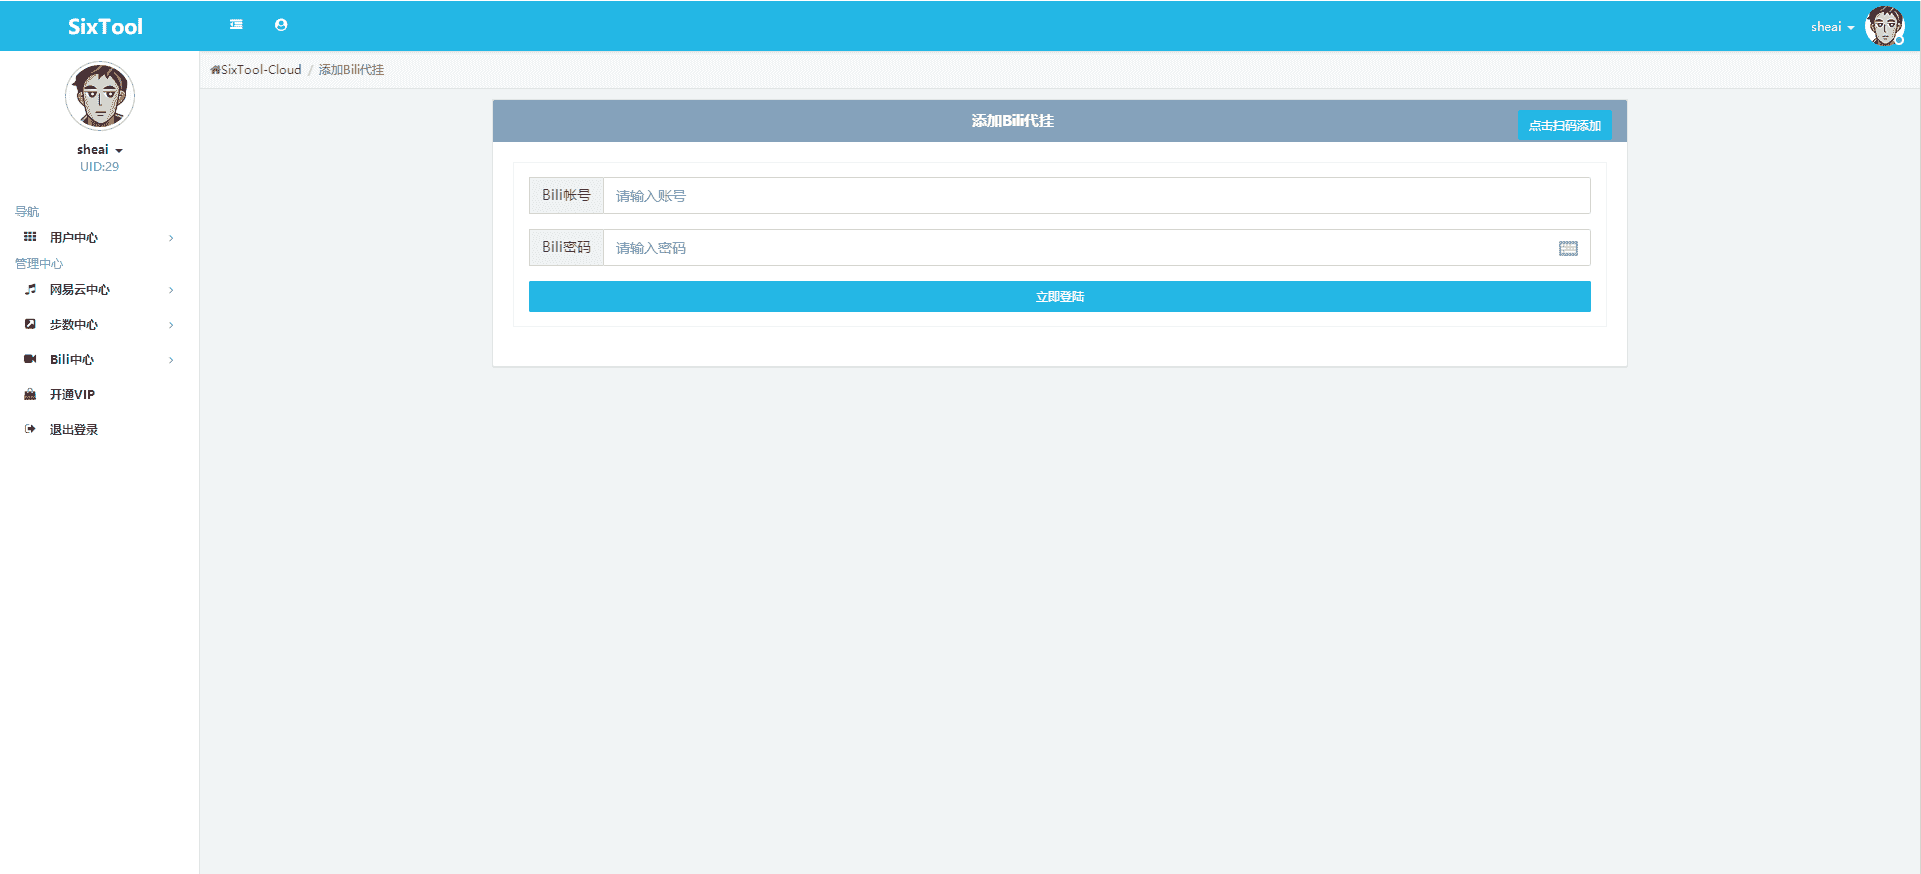
Task: Expand the 用户中心 chevron arrow
Action: (x=171, y=238)
